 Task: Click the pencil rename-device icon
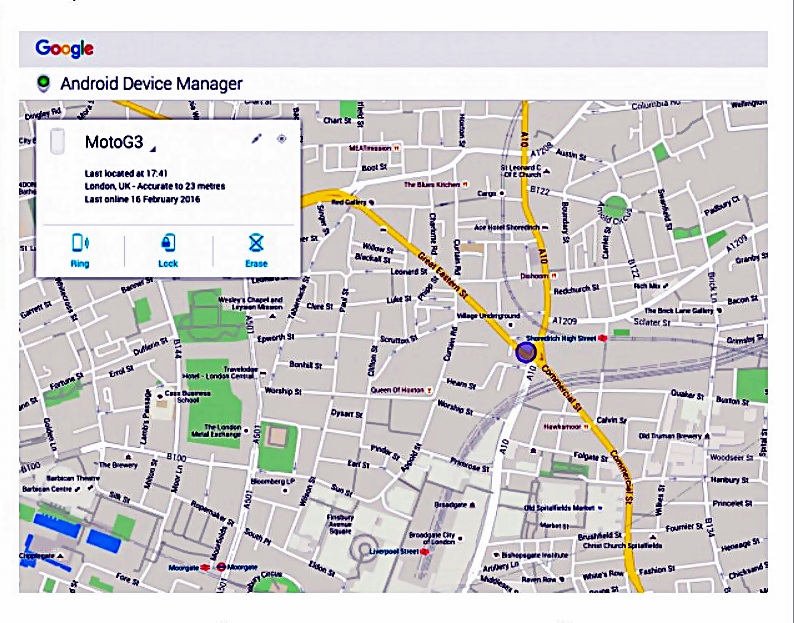[x=257, y=138]
